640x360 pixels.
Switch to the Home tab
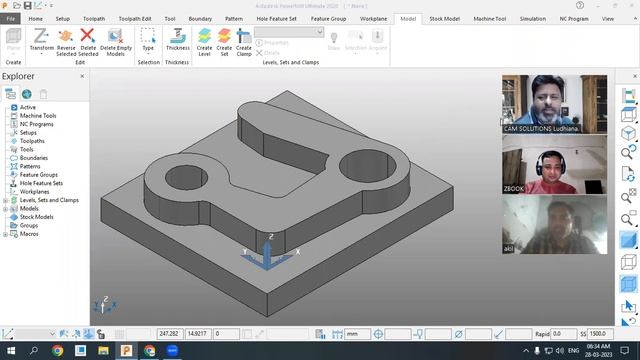click(36, 19)
